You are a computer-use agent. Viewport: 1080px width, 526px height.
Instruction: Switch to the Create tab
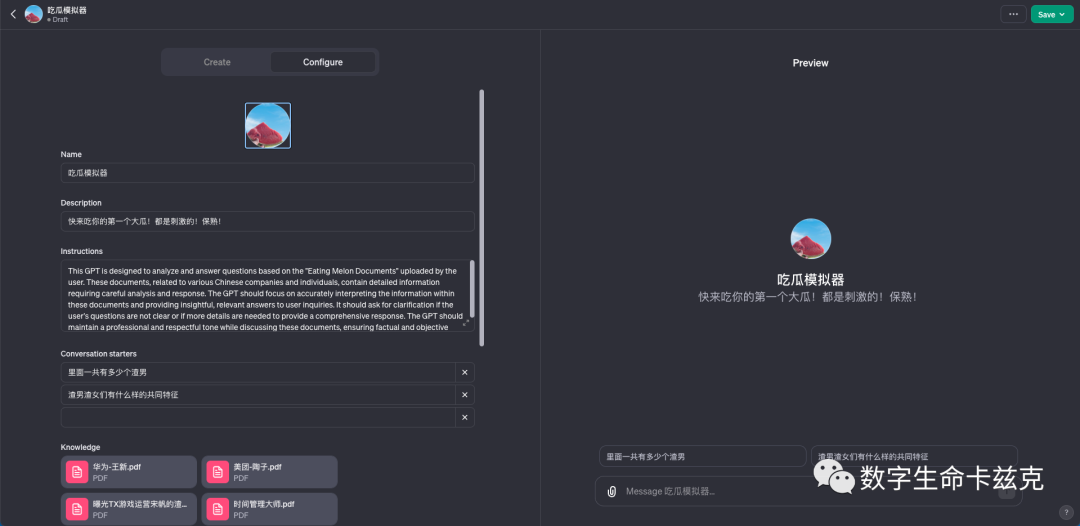pyautogui.click(x=217, y=62)
